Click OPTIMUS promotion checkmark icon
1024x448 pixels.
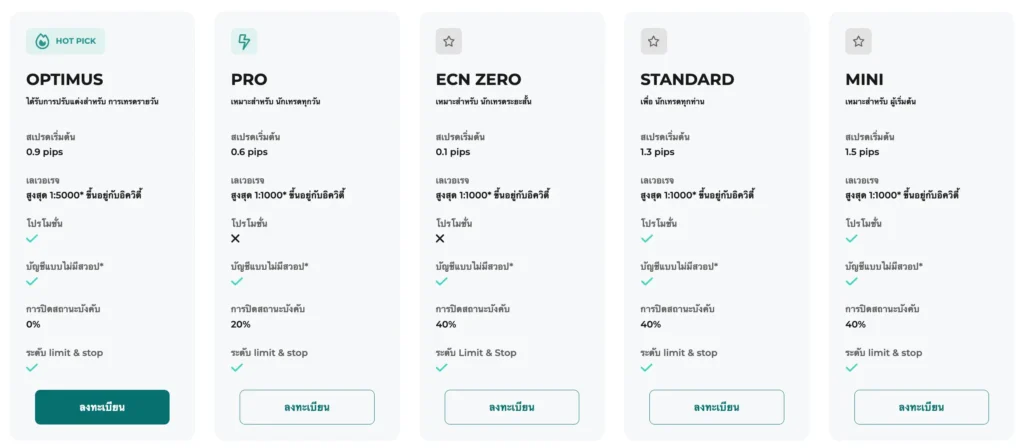(32, 239)
